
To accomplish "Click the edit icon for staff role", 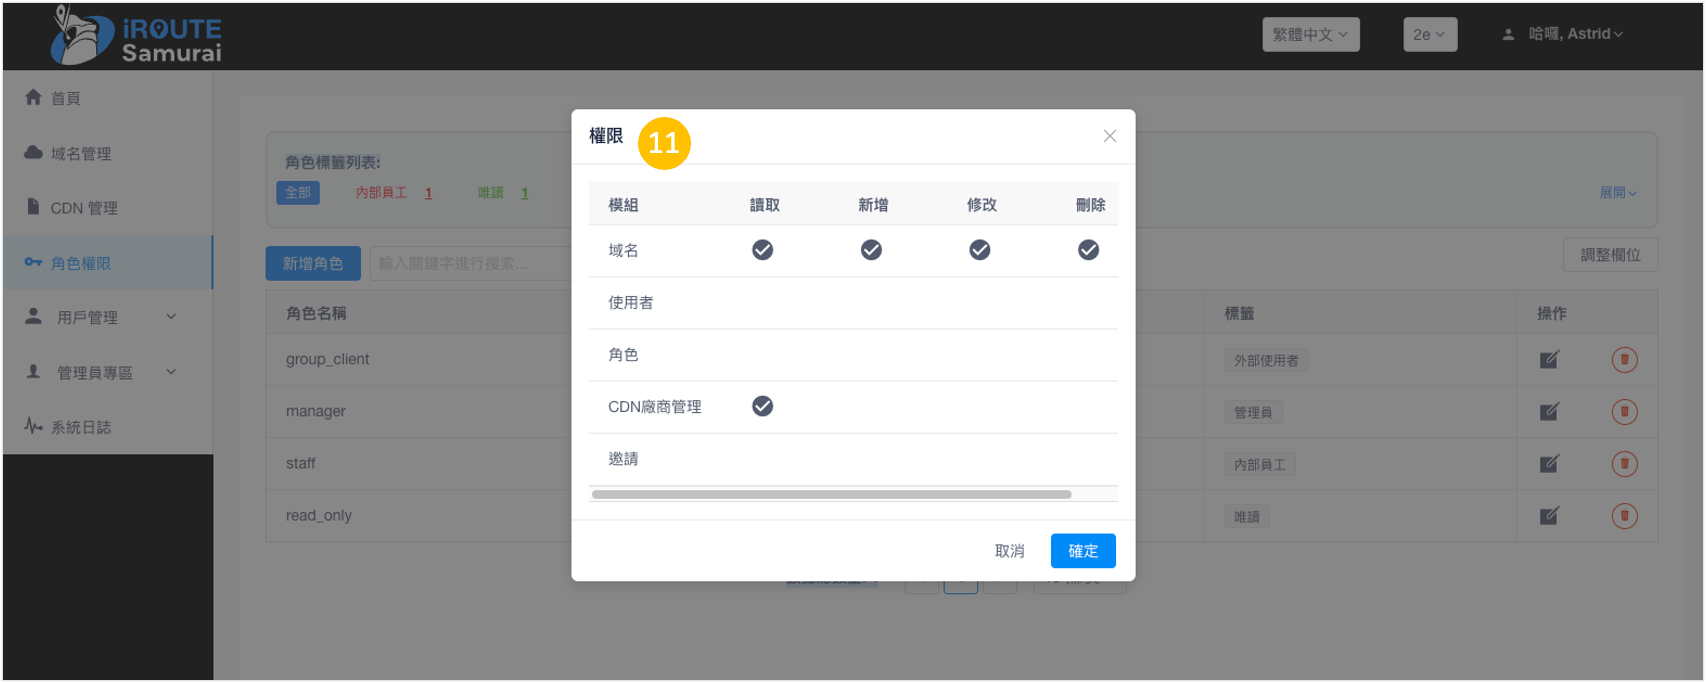I will pos(1549,464).
